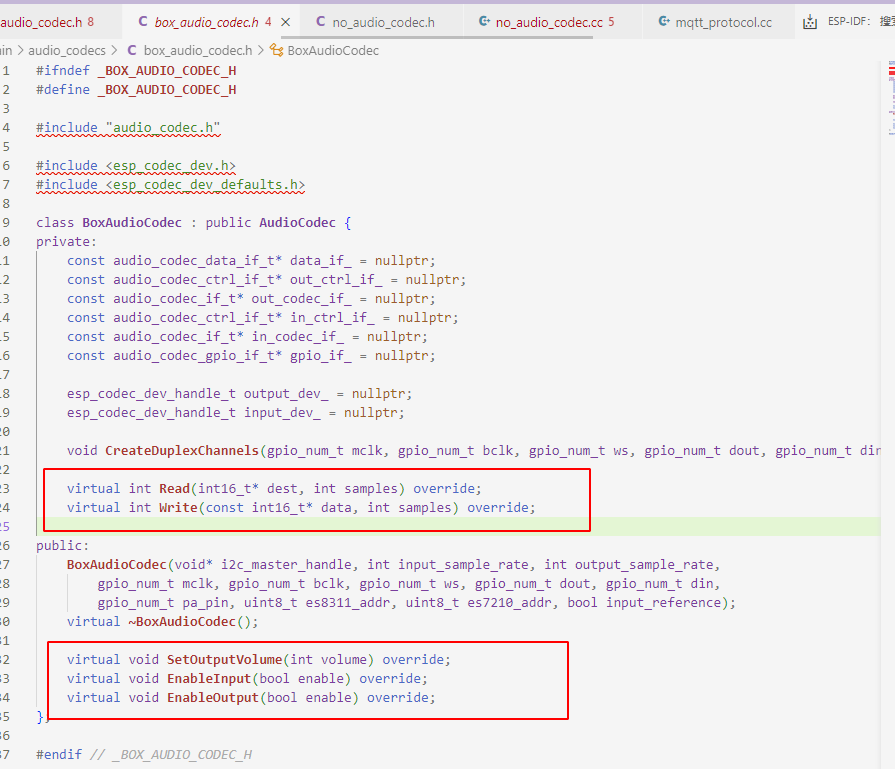Open the no_audio_codec.h tab

(383, 22)
